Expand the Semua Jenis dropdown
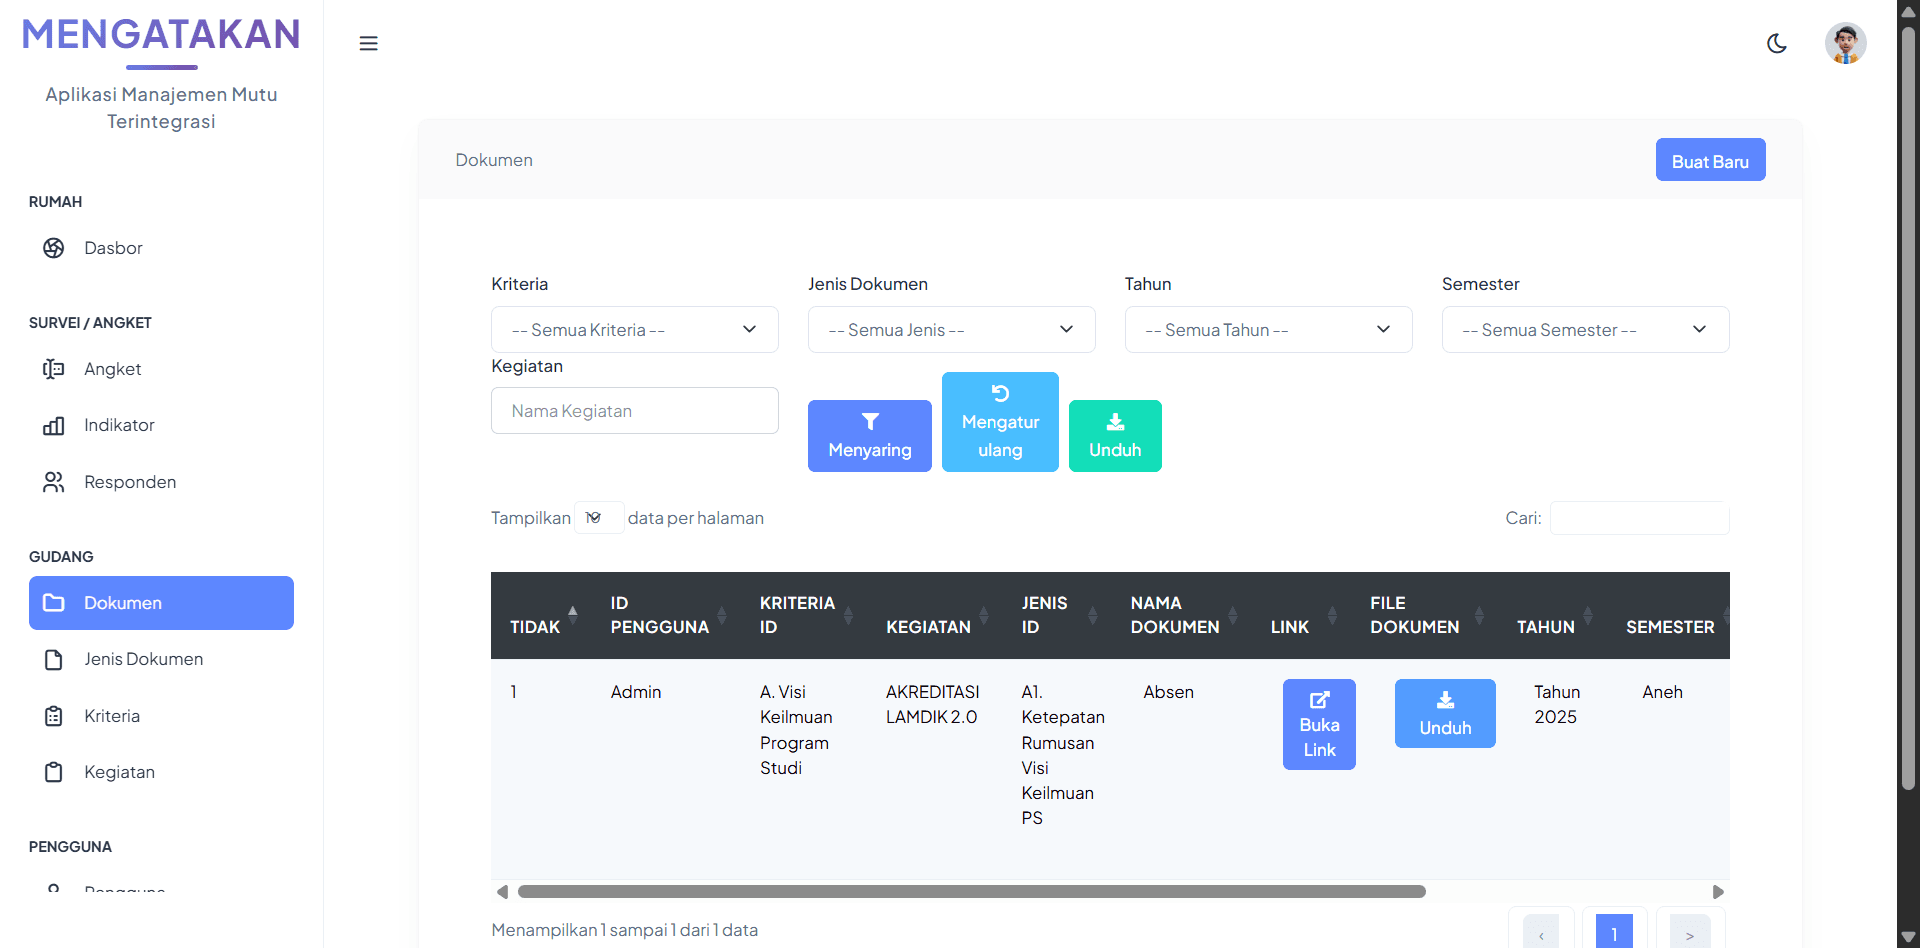Image resolution: width=1920 pixels, height=948 pixels. [951, 330]
